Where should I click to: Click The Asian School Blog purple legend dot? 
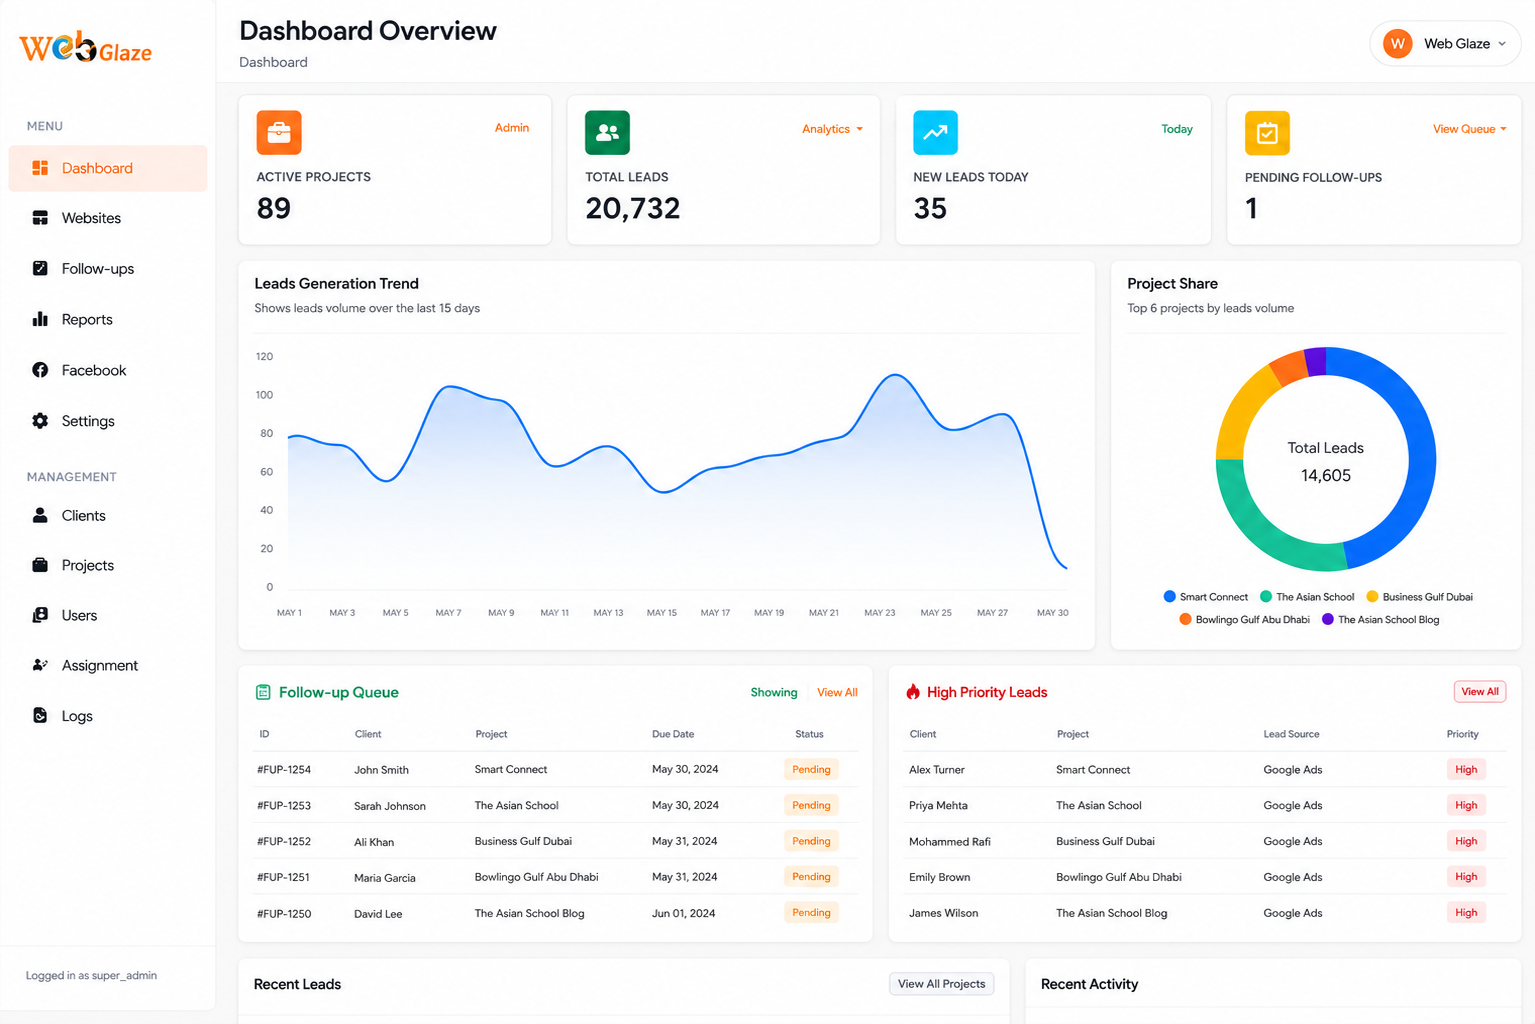point(1328,619)
